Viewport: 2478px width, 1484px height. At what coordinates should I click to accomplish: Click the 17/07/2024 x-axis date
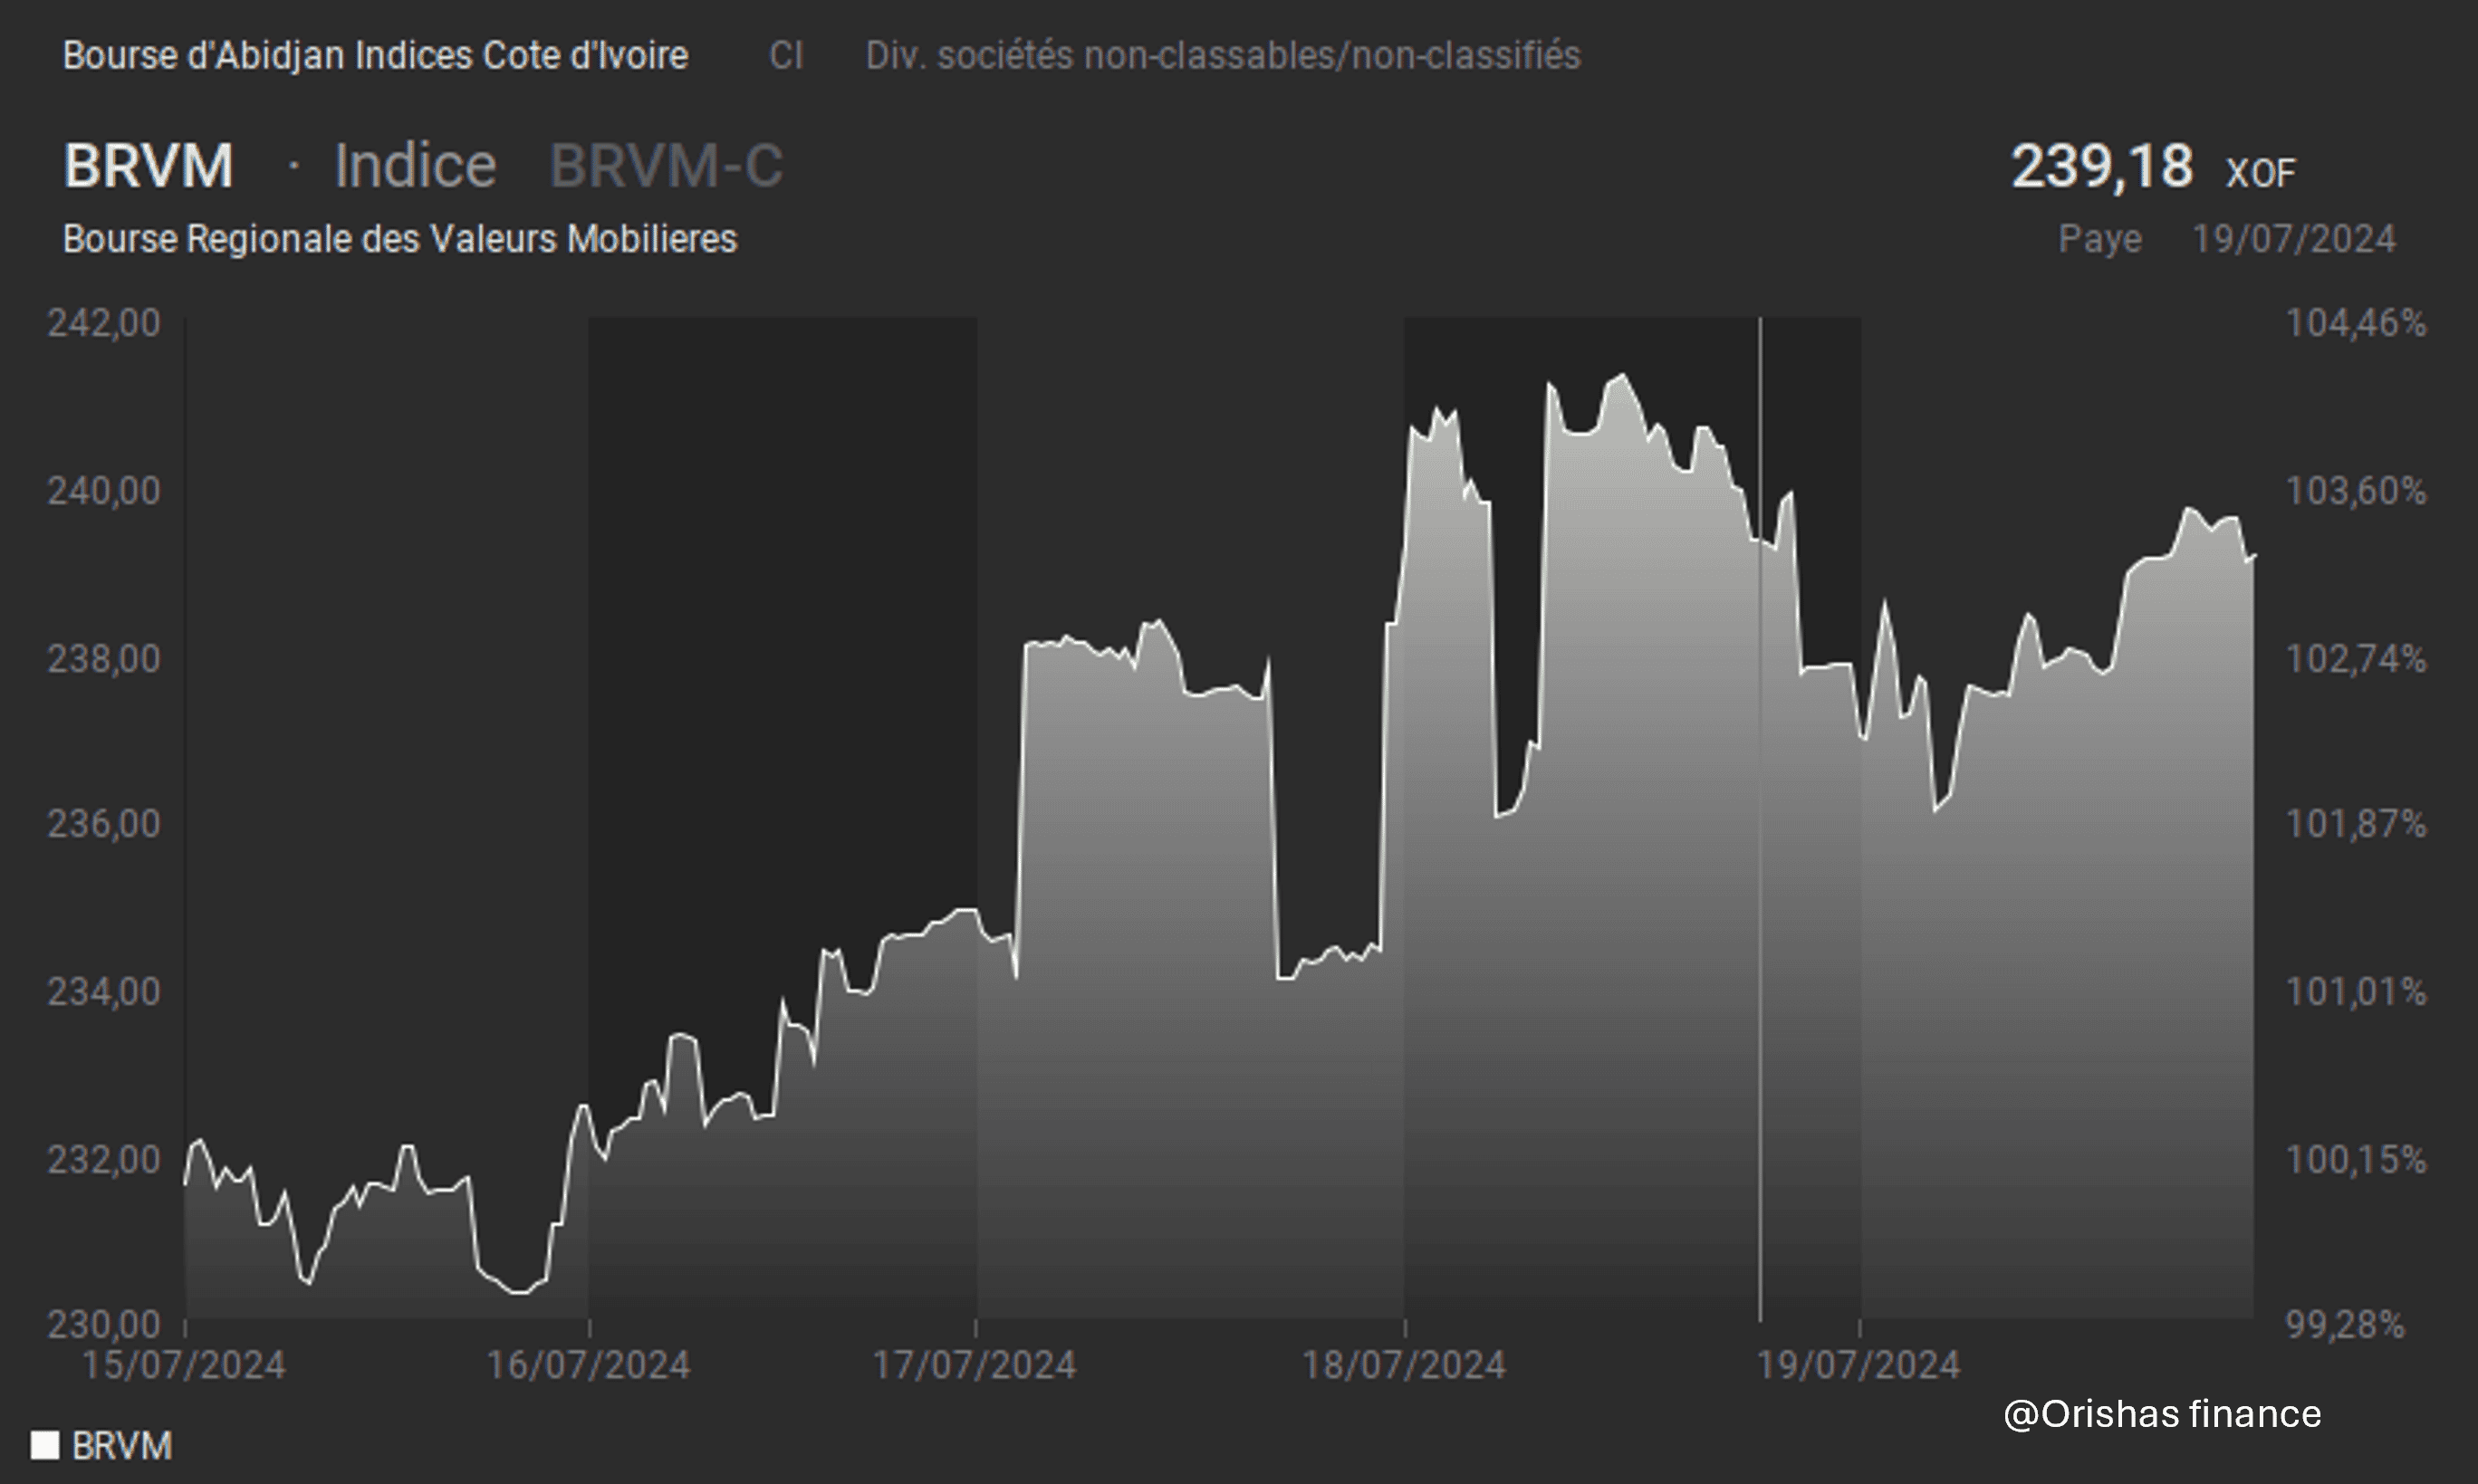tap(975, 1366)
